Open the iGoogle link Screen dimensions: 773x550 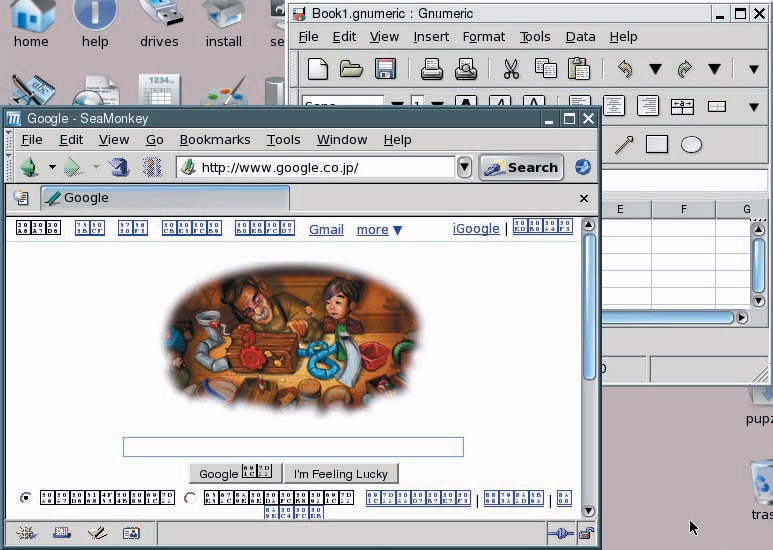click(x=476, y=229)
